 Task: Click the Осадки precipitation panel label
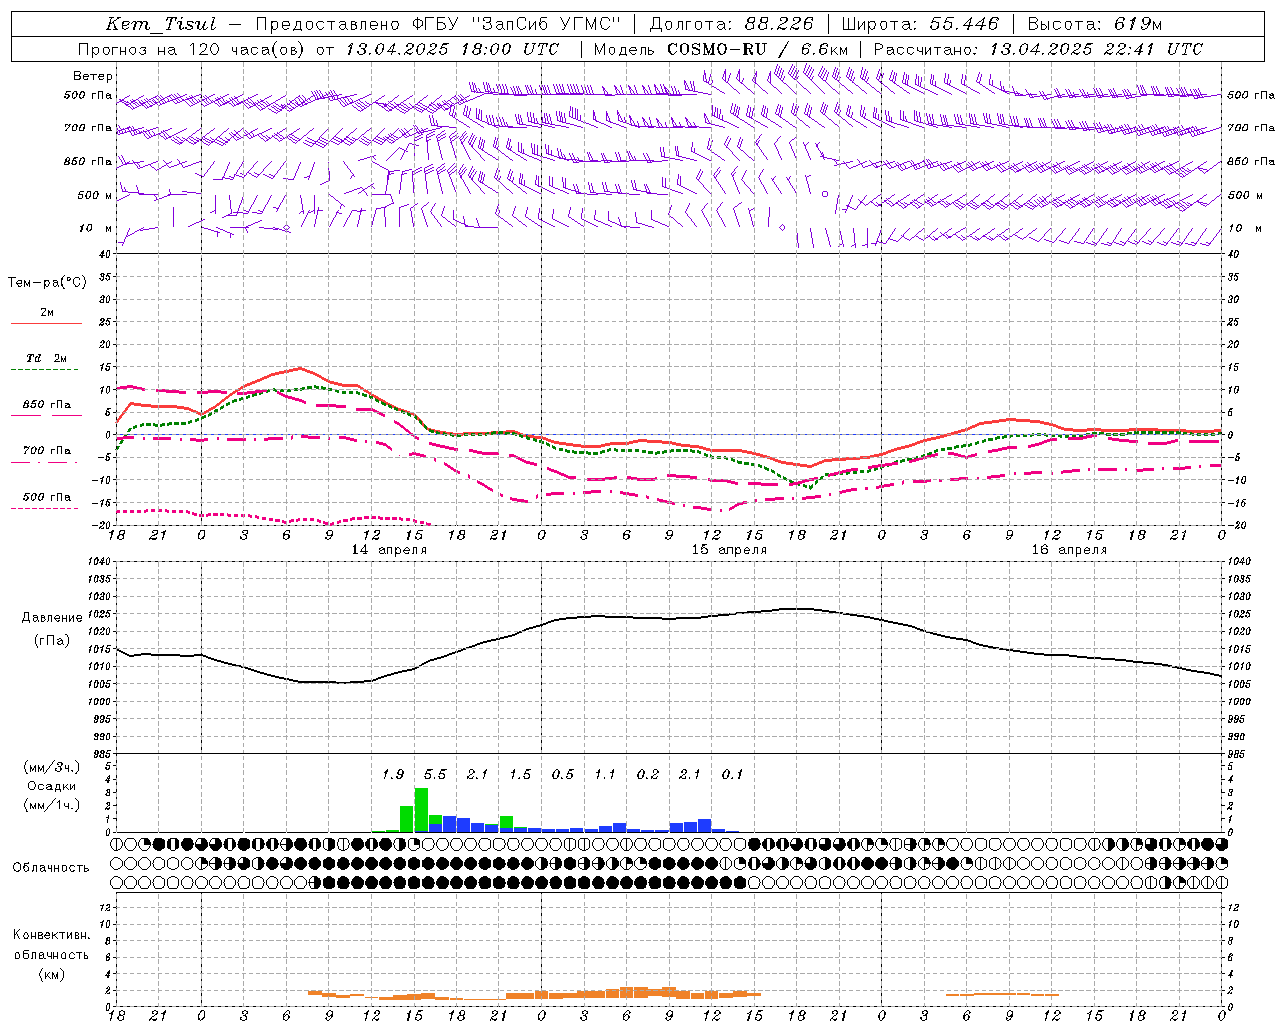52,787
